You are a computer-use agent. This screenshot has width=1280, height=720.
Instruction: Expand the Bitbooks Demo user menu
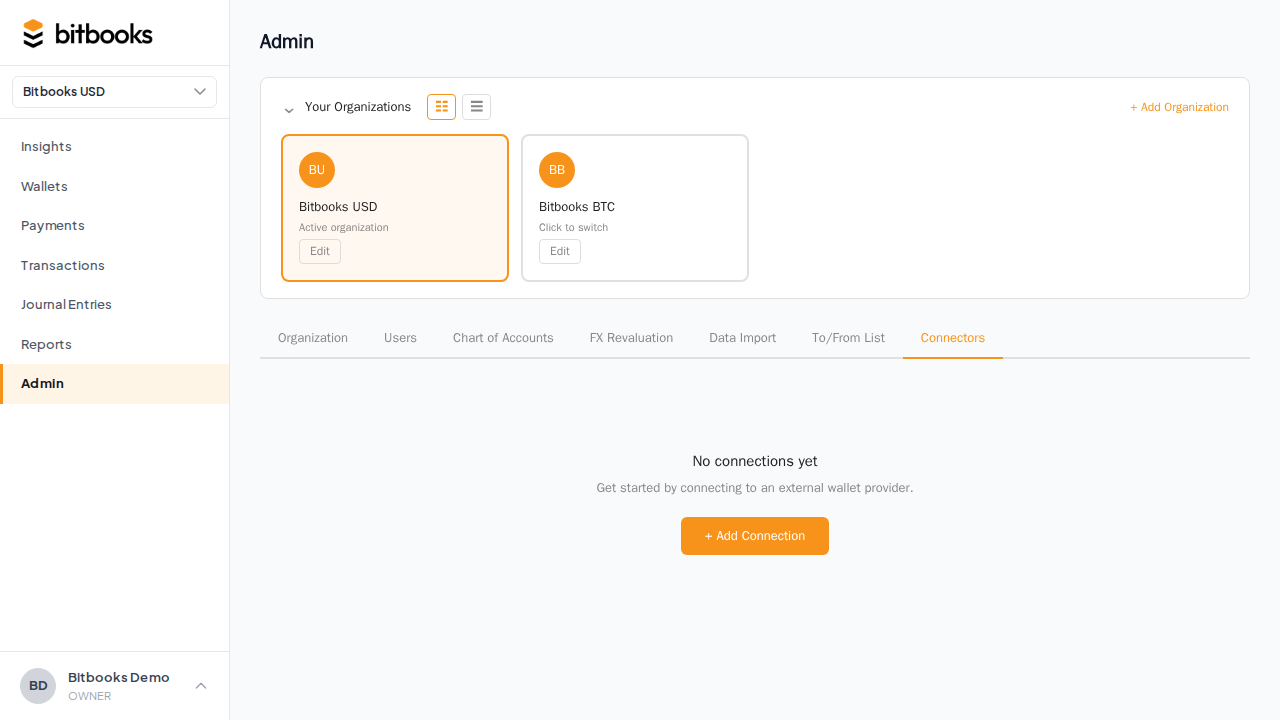coord(201,686)
